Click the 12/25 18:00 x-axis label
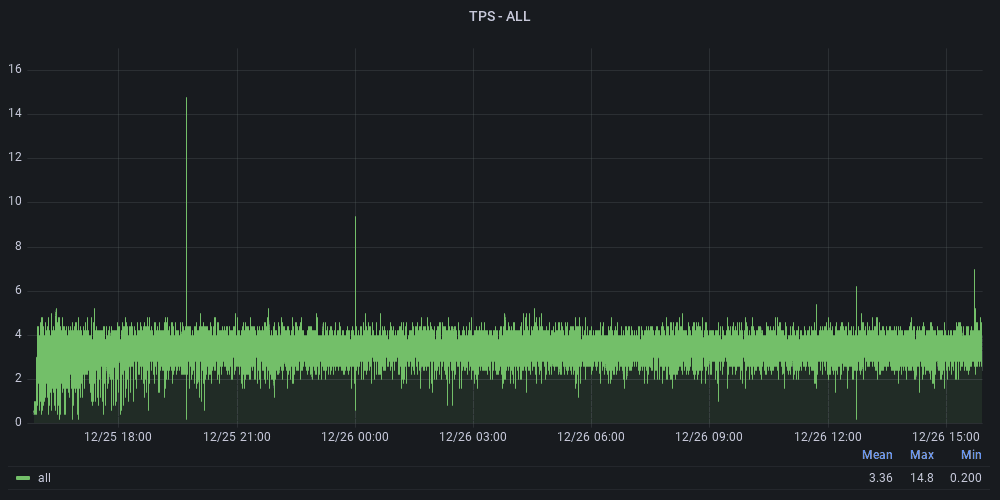Image resolution: width=1000 pixels, height=500 pixels. tap(118, 437)
